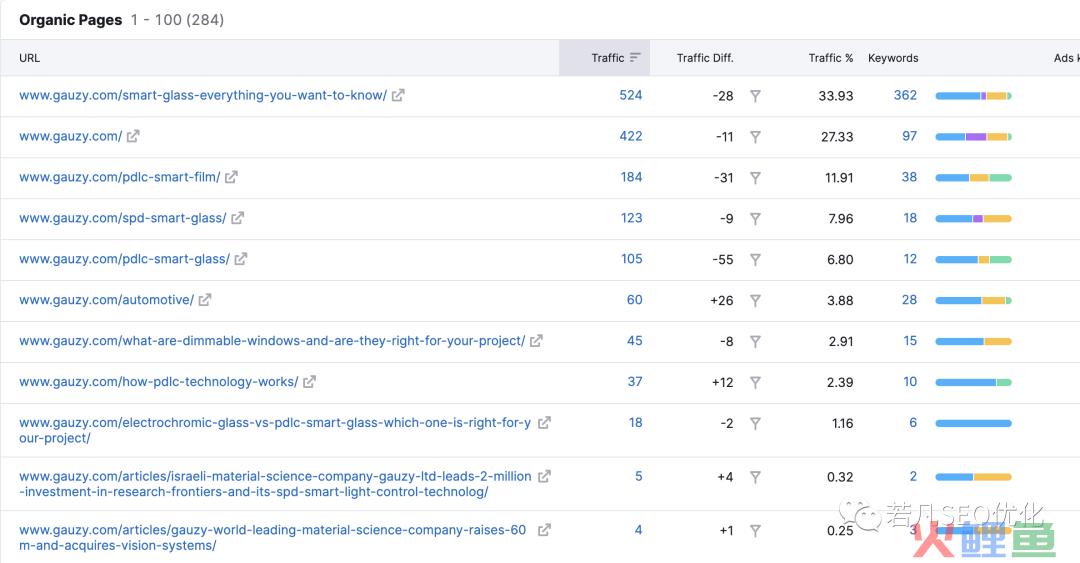Click keyword distribution bar in 362 keywords row
Viewport: 1080px width, 563px height.
click(x=973, y=96)
